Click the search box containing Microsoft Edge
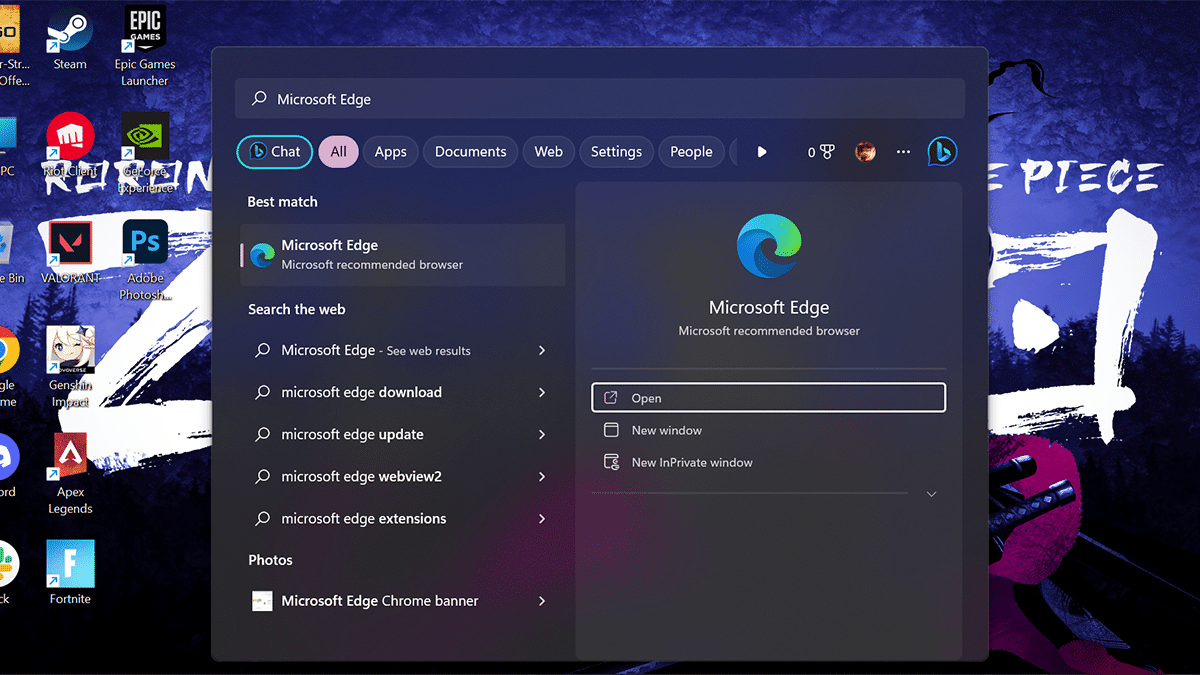 point(600,99)
